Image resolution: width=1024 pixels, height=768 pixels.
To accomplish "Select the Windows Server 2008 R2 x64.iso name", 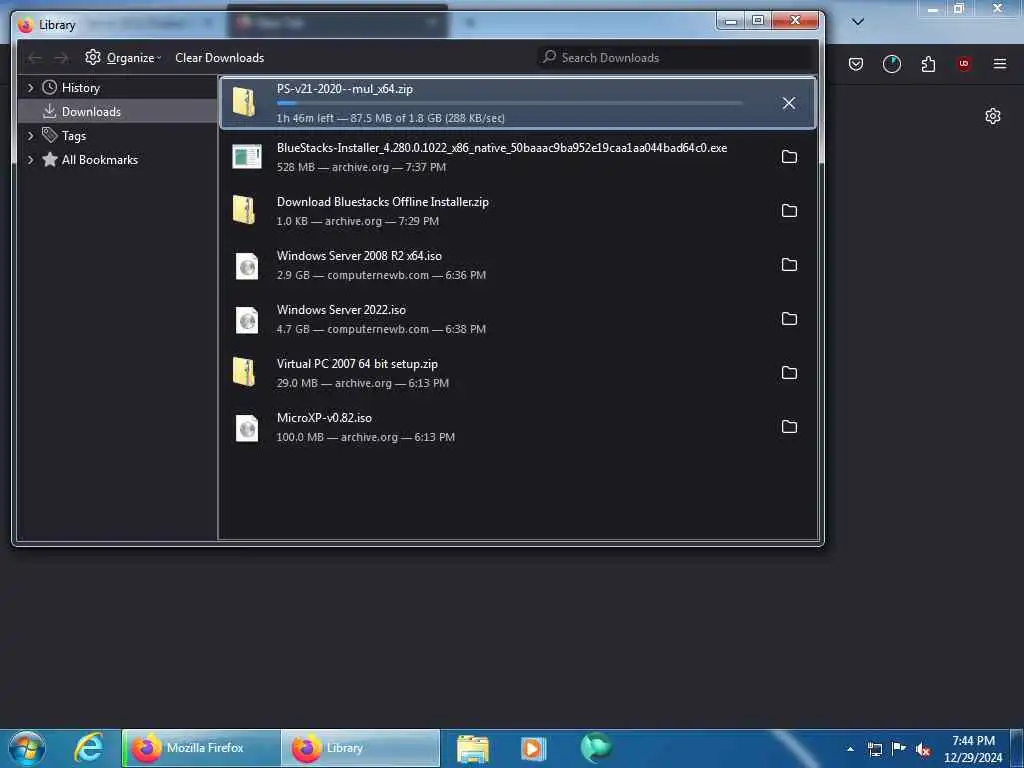I will pyautogui.click(x=359, y=256).
